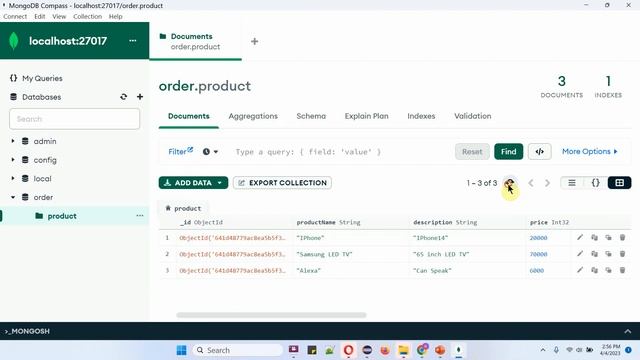Open the Windows Start menu
The image size is (640, 360).
pos(181,350)
